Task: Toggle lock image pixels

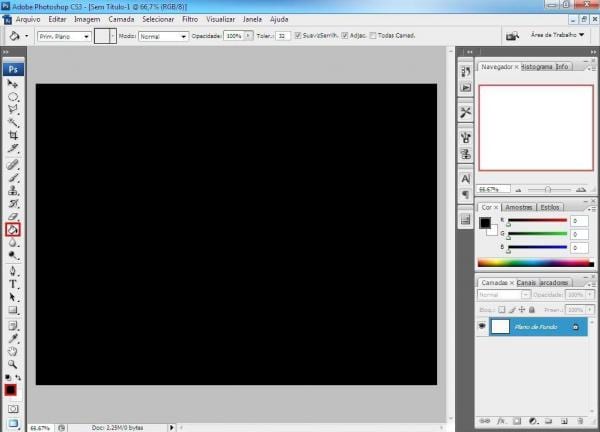Action: click(512, 310)
